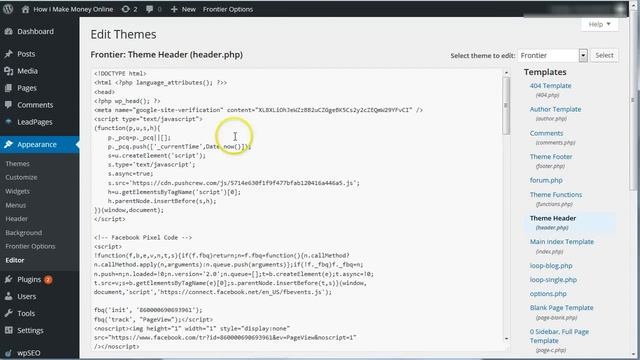Open the Theme Header file

[x=553, y=218]
